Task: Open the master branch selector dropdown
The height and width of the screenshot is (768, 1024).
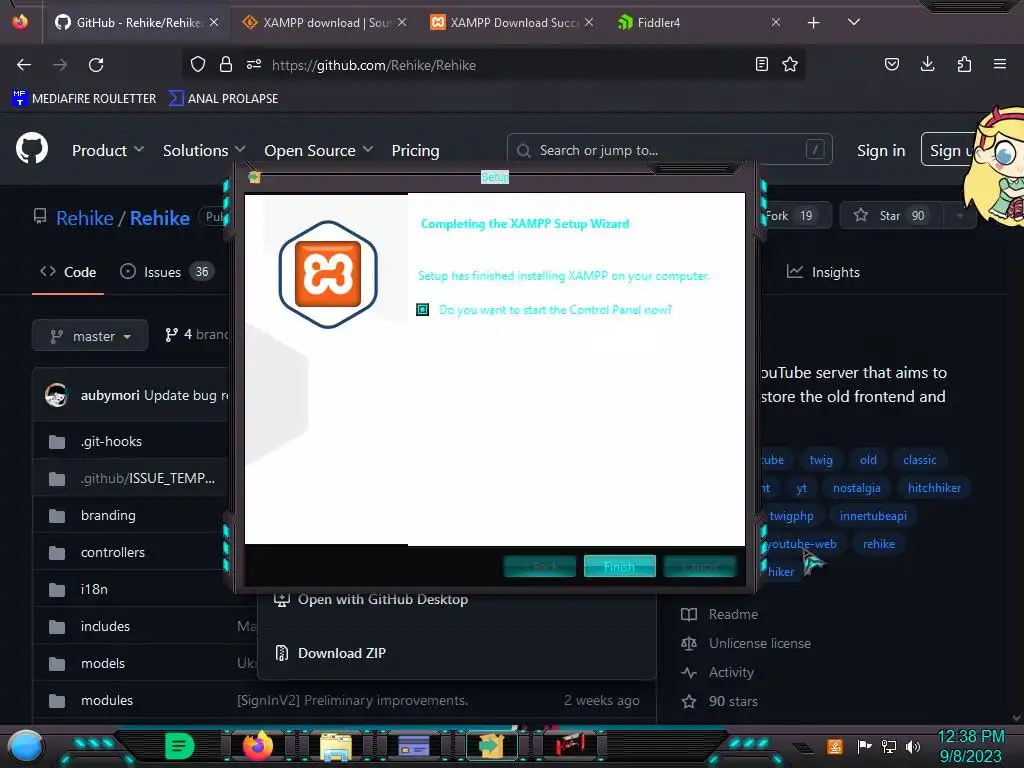Action: (90, 336)
